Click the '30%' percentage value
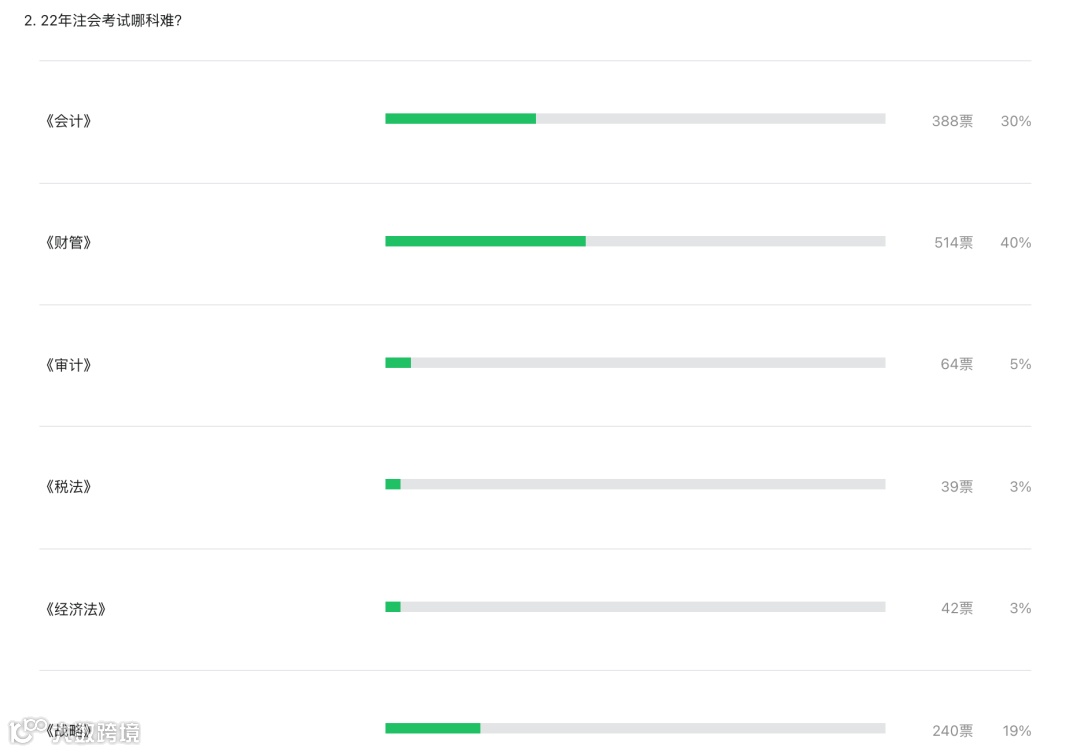The height and width of the screenshot is (752, 1080). 1015,121
